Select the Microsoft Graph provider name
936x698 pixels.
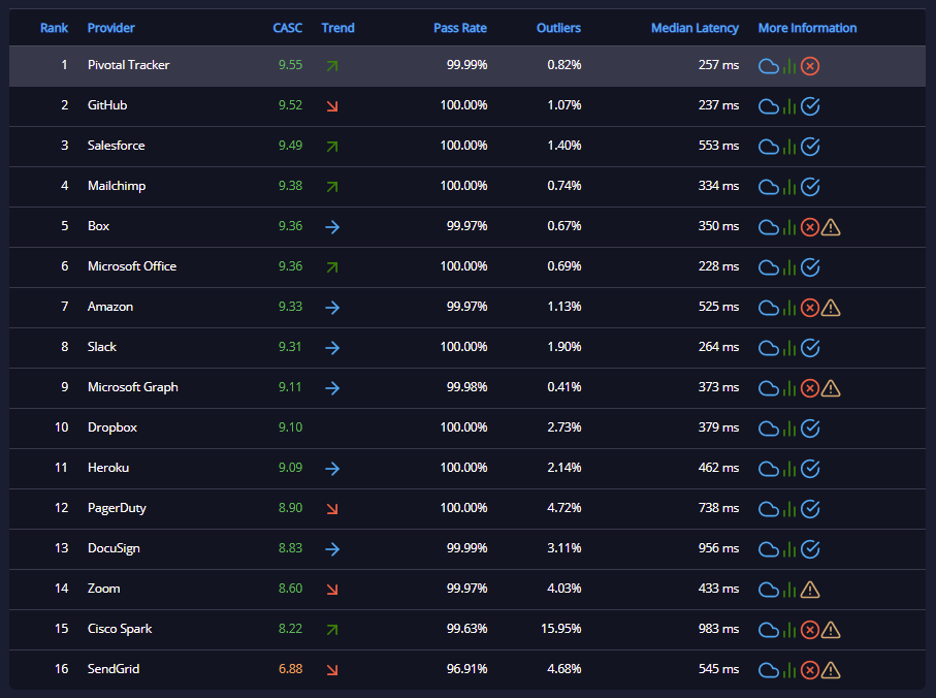133,387
